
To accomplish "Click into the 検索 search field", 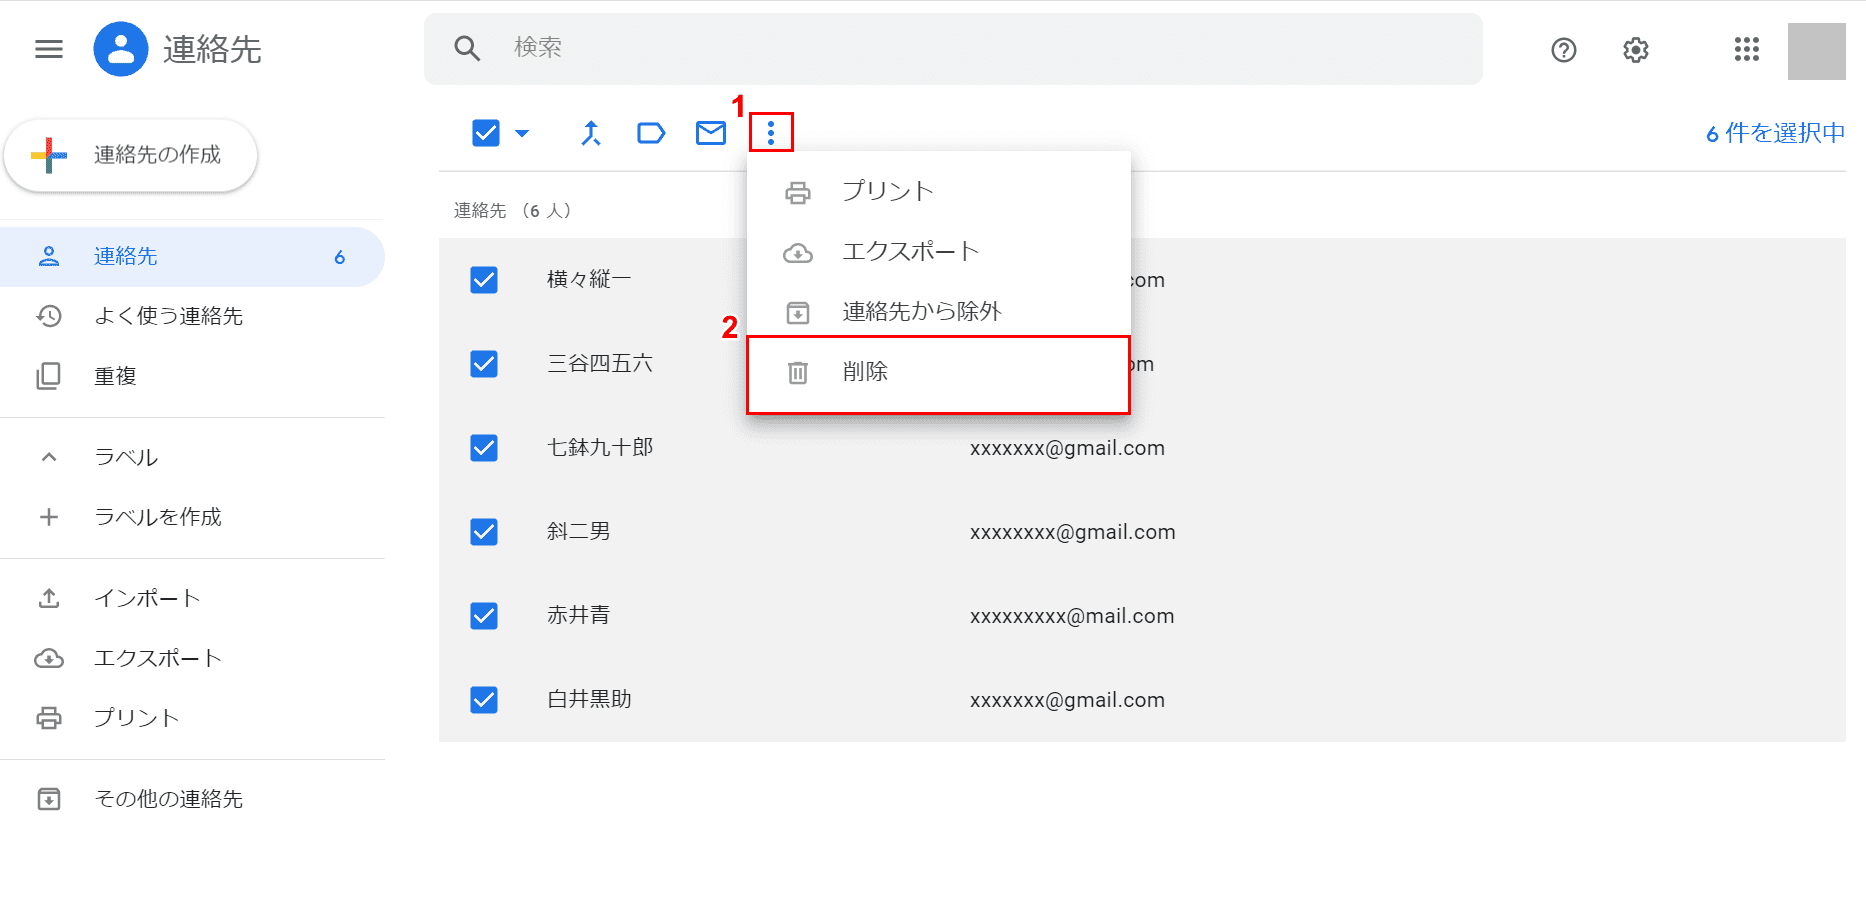I will click(x=953, y=49).
